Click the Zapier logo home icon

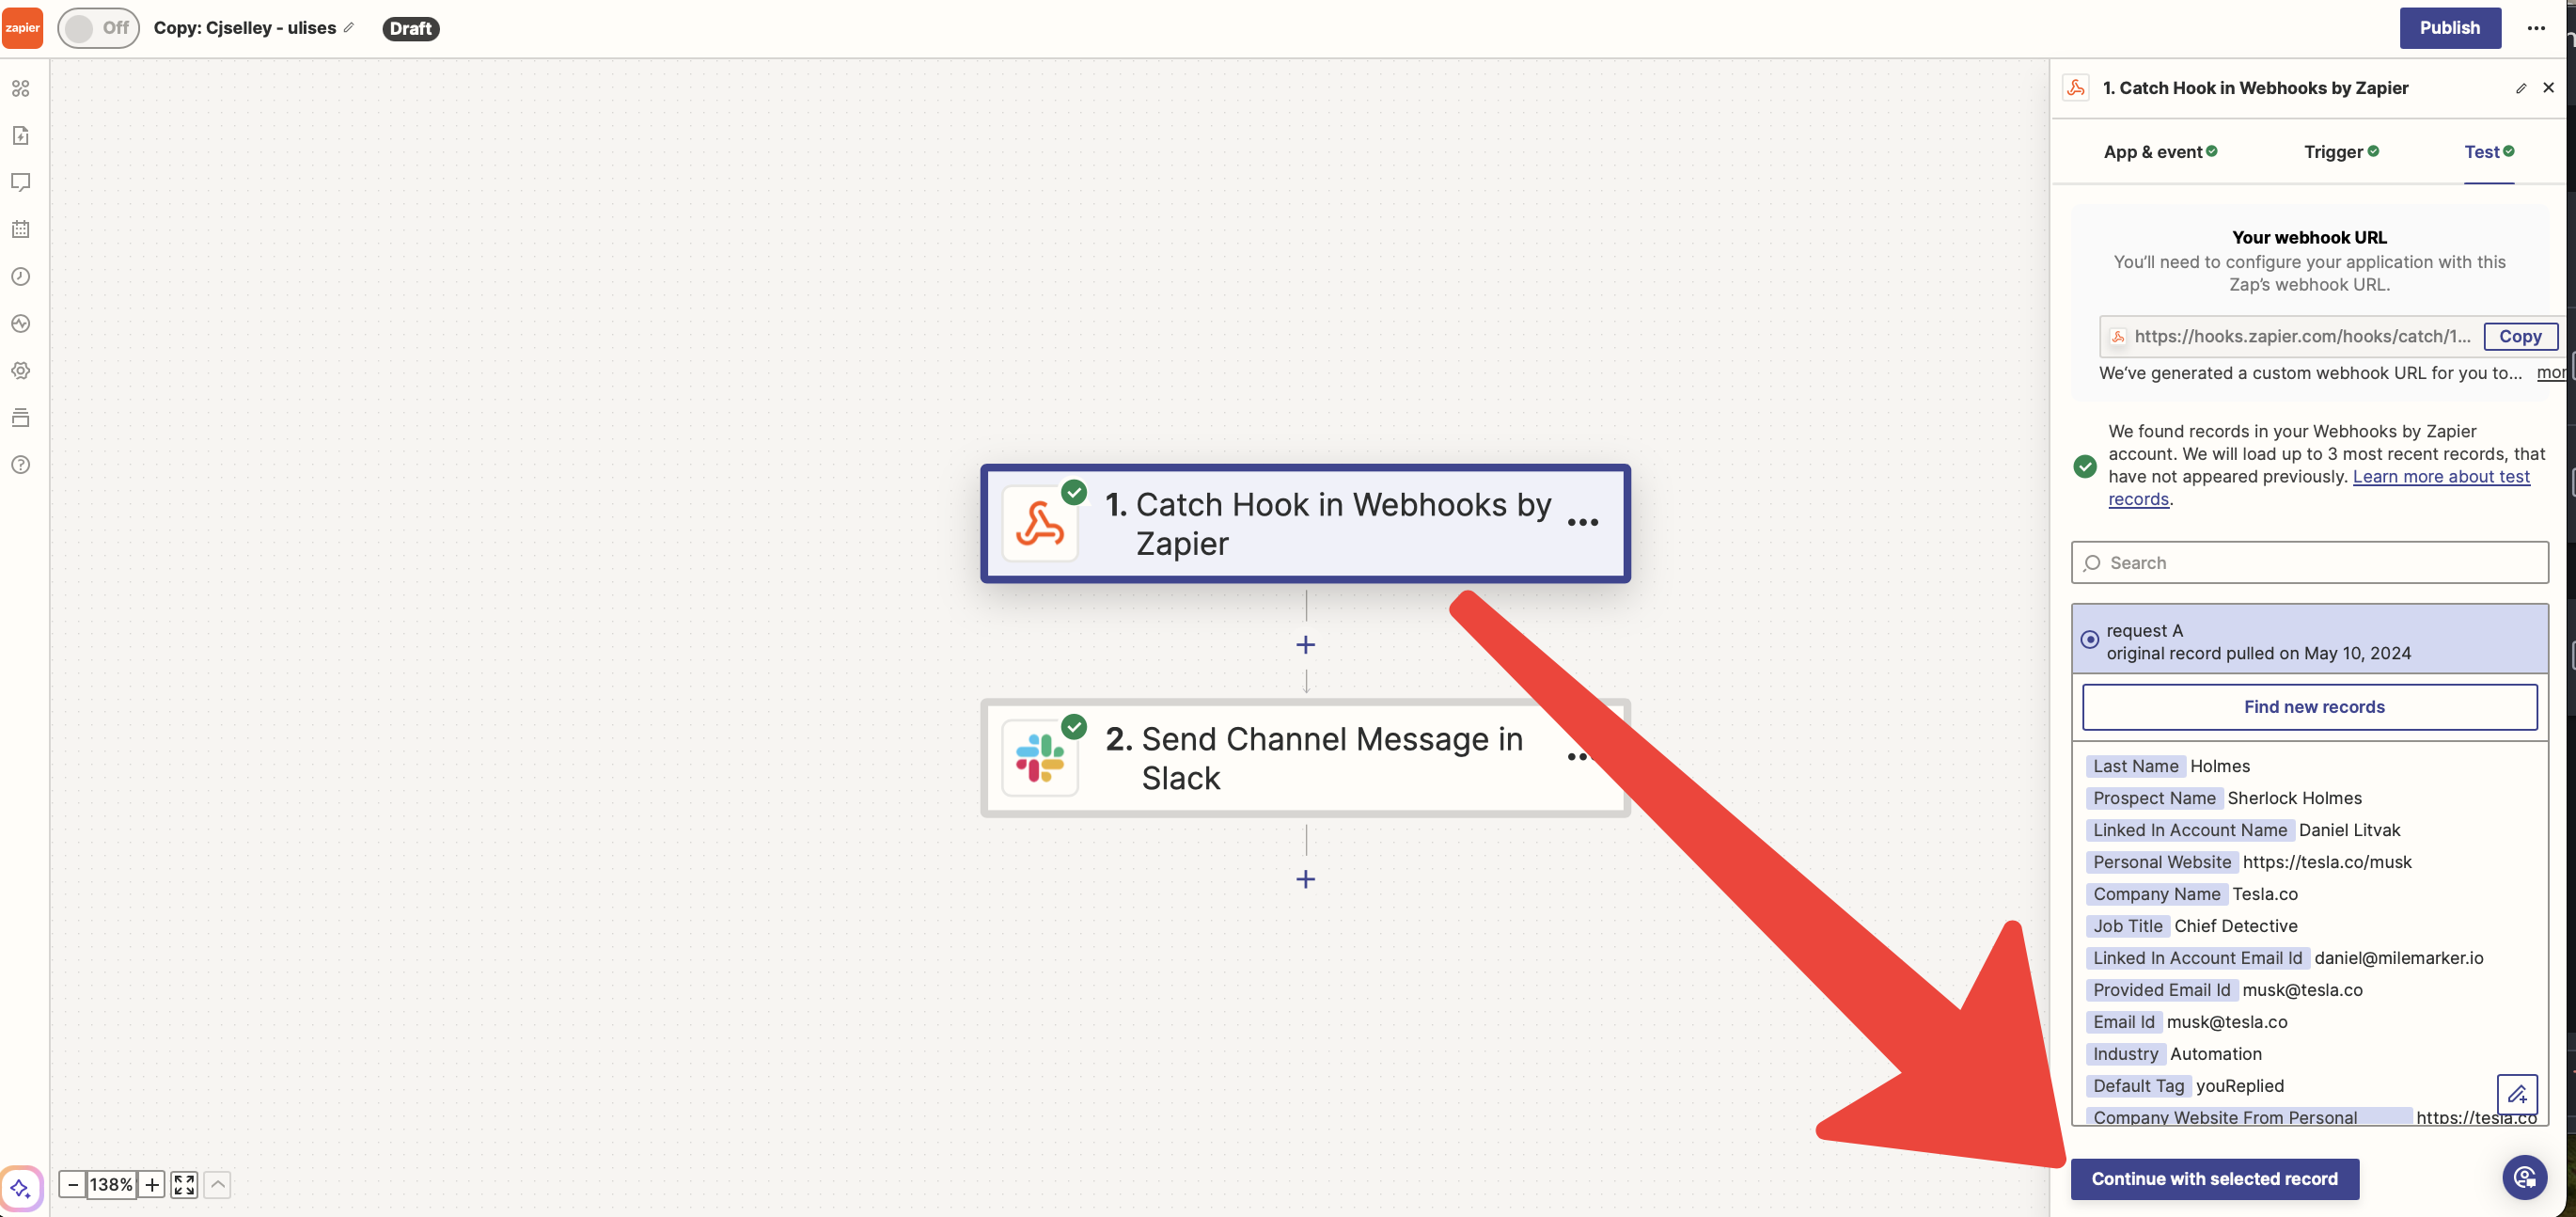[x=22, y=28]
